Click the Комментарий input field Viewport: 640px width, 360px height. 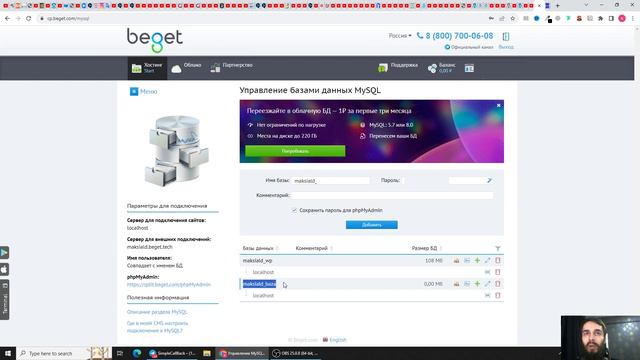click(392, 196)
